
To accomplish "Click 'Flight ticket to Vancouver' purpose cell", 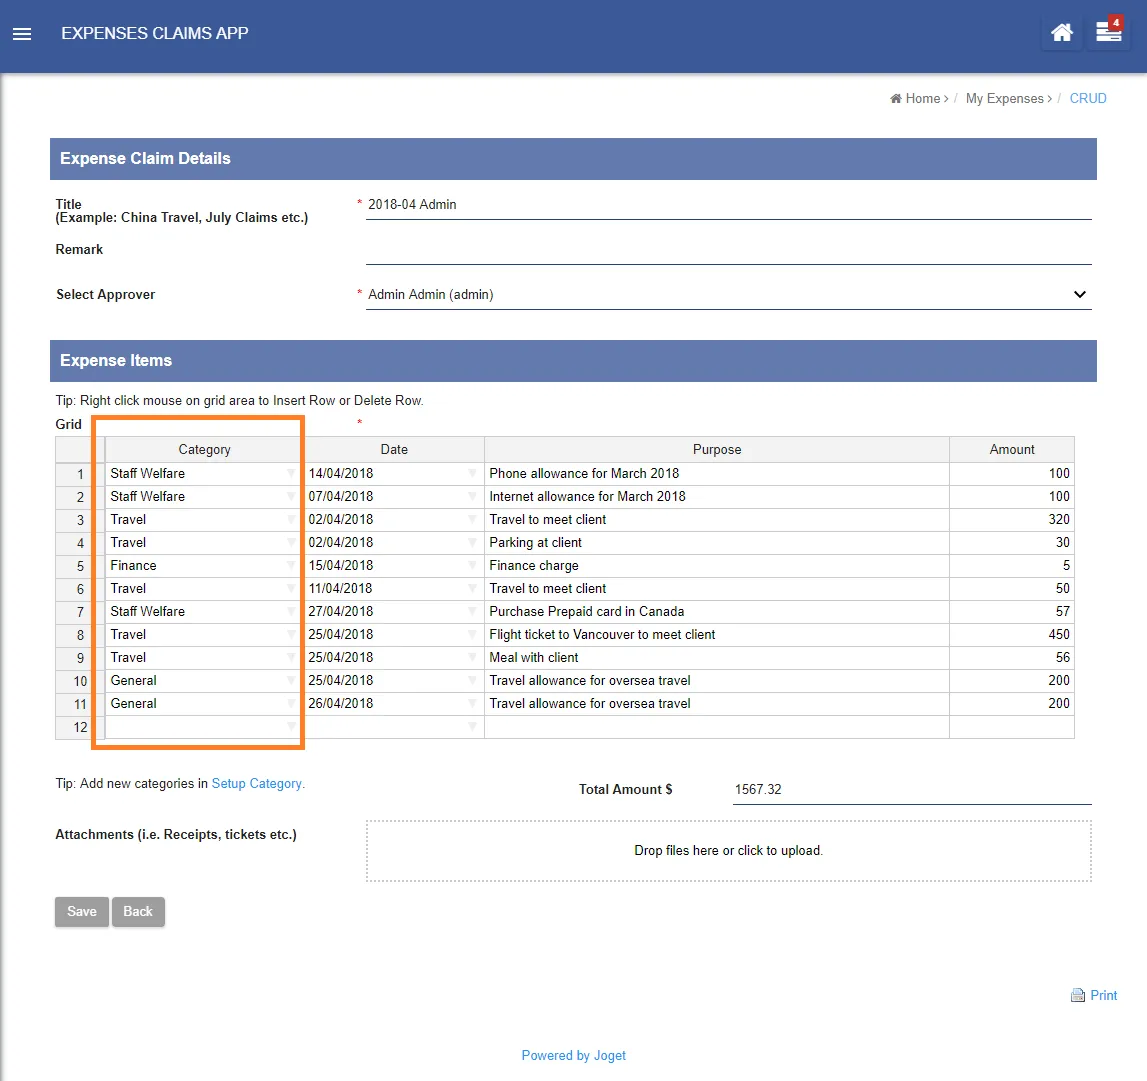I will pyautogui.click(x=717, y=635).
